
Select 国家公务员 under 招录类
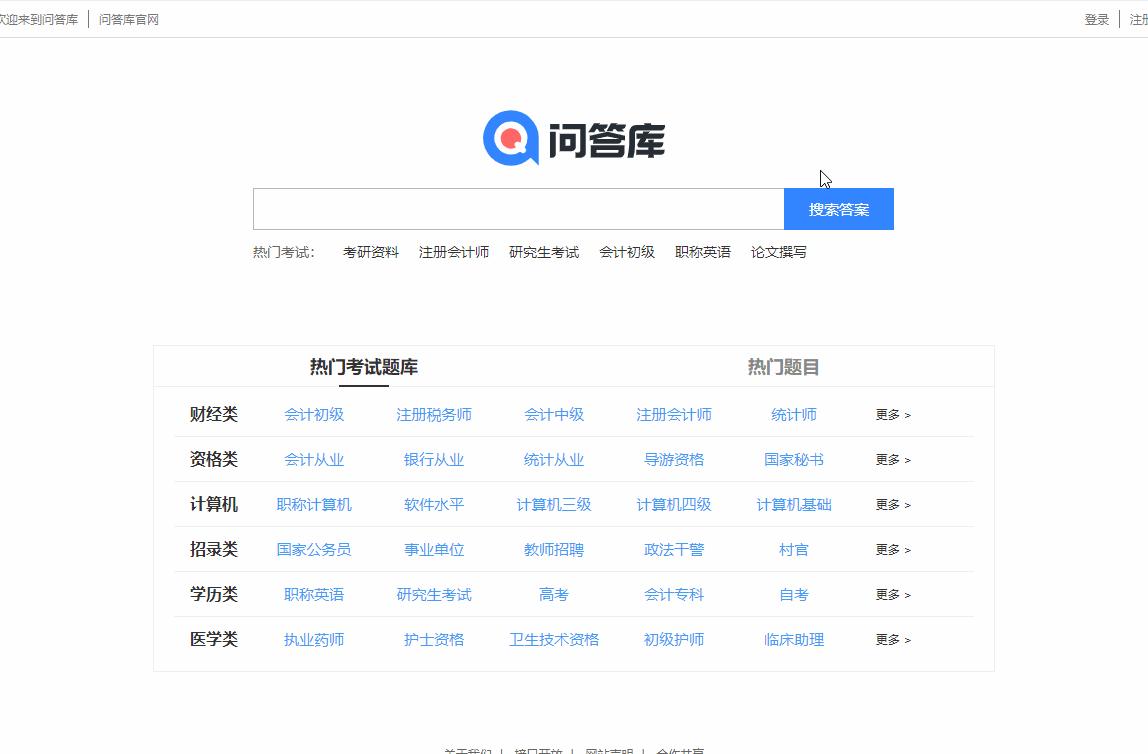(314, 549)
